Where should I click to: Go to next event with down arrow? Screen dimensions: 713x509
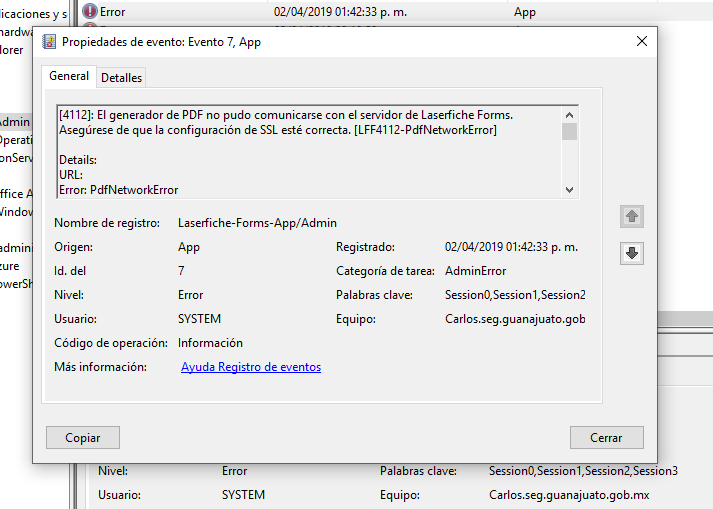[632, 253]
